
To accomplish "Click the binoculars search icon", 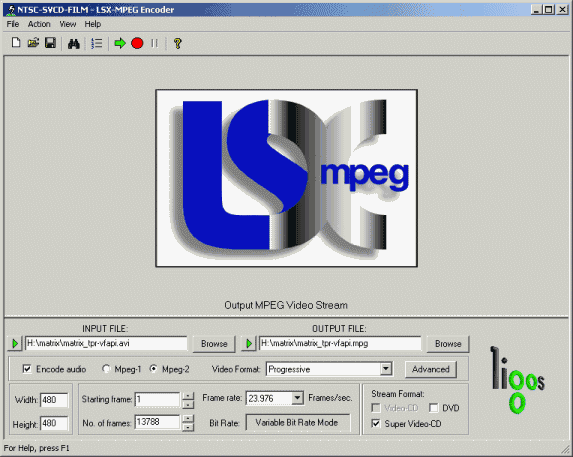I will [x=73, y=44].
